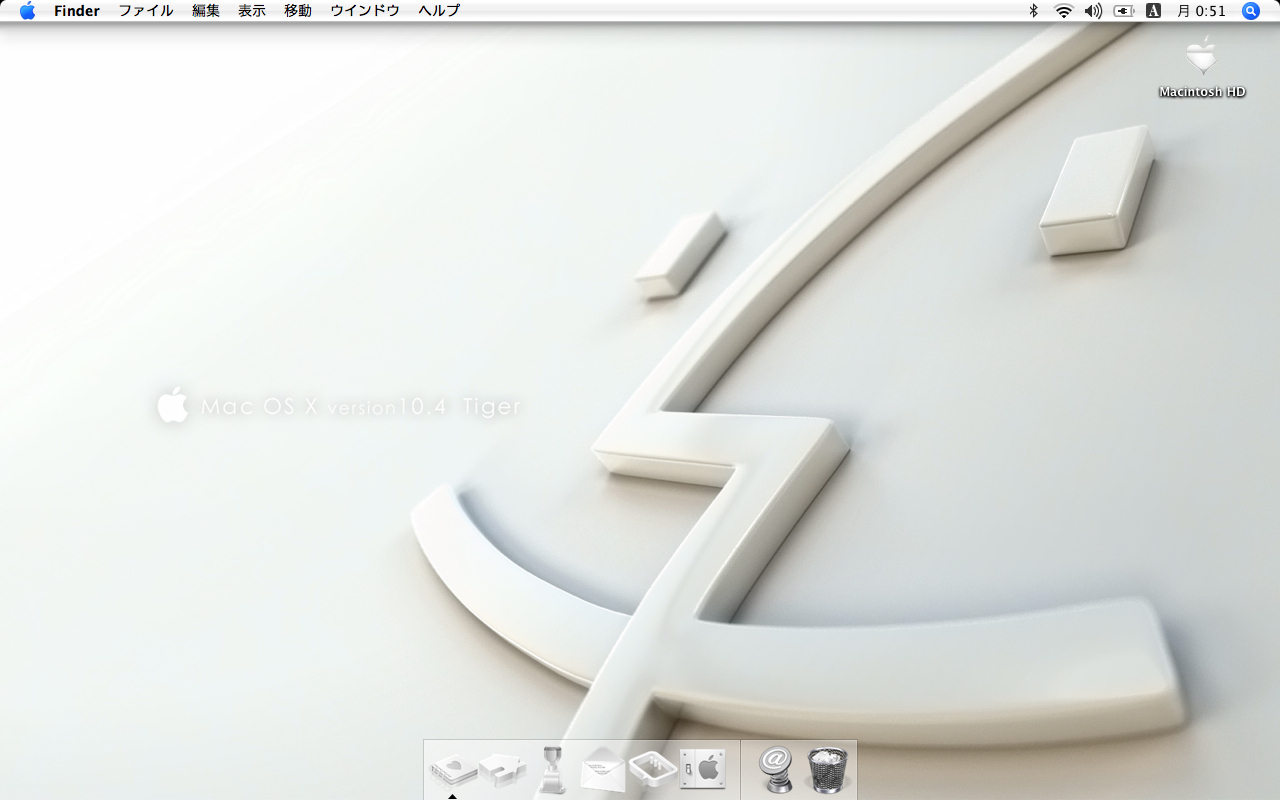Open the Wi-Fi status menu
The image size is (1280, 800).
click(1063, 11)
